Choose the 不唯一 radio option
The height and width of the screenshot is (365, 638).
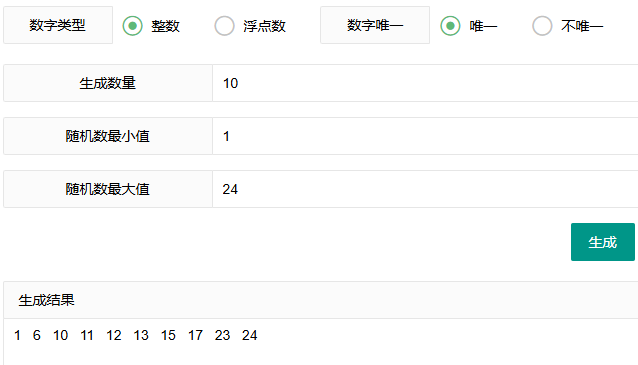(x=542, y=26)
